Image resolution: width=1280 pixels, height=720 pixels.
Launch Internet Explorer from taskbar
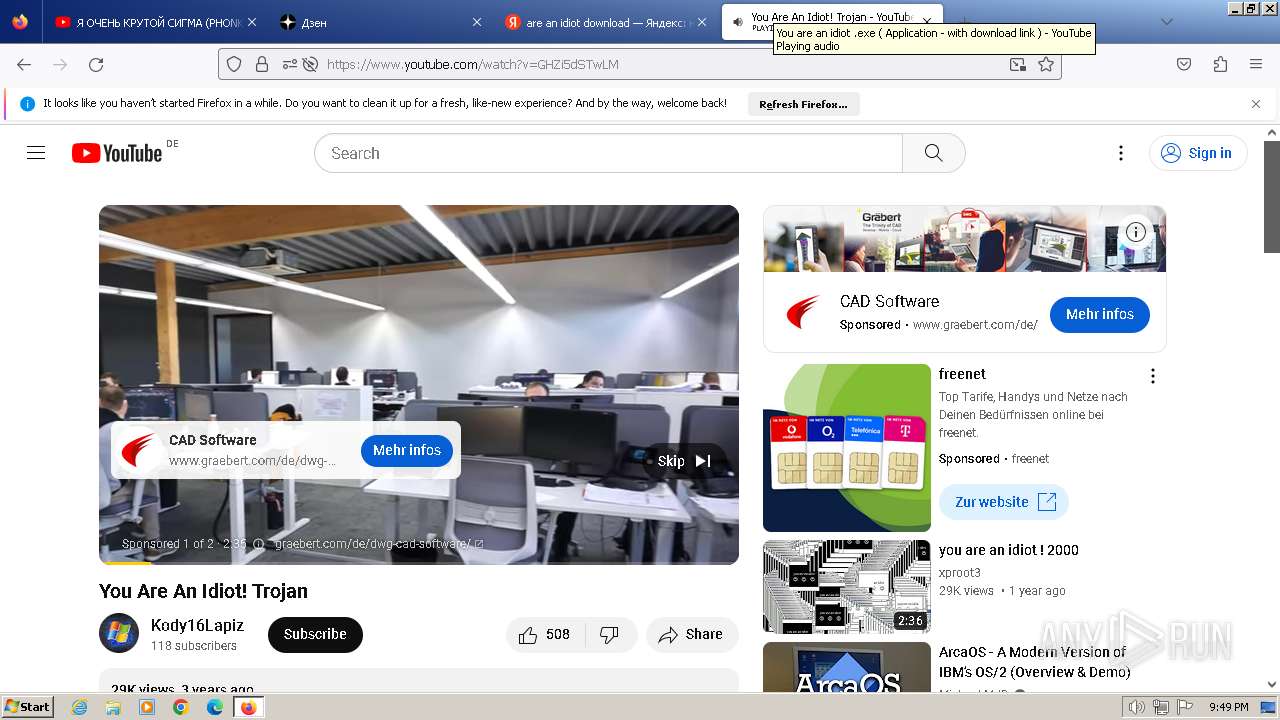pos(80,707)
